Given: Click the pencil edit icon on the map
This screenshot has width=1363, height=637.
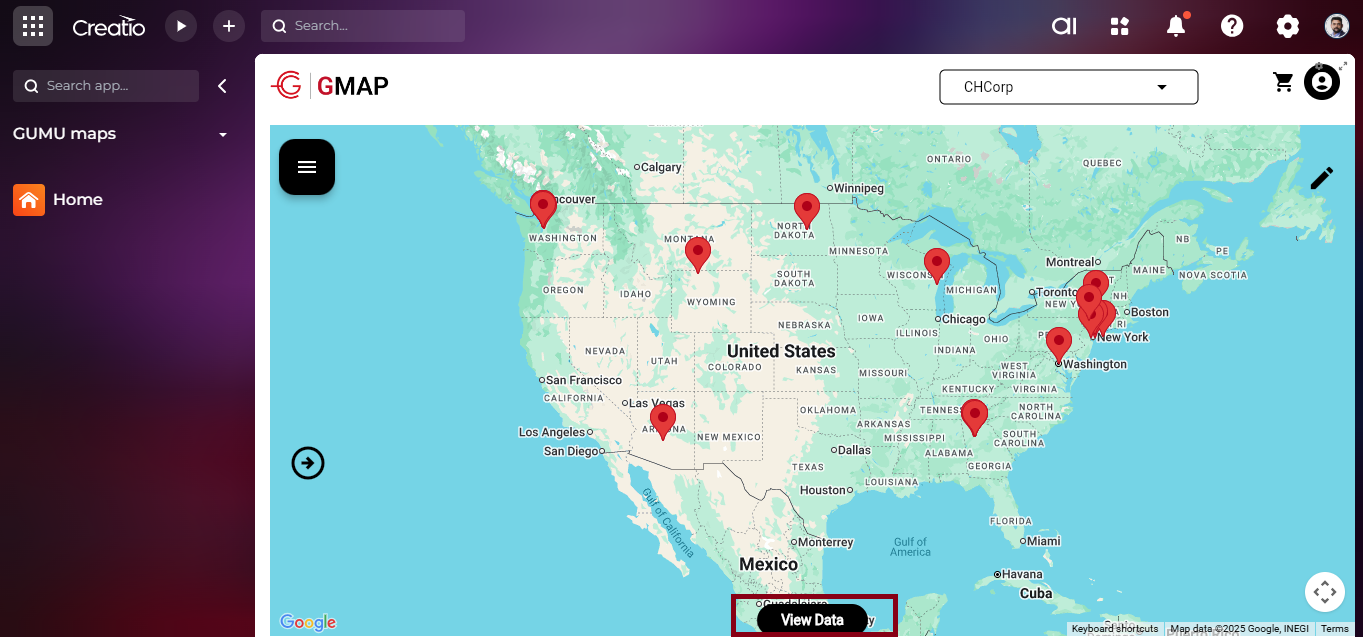Looking at the screenshot, I should [1322, 178].
